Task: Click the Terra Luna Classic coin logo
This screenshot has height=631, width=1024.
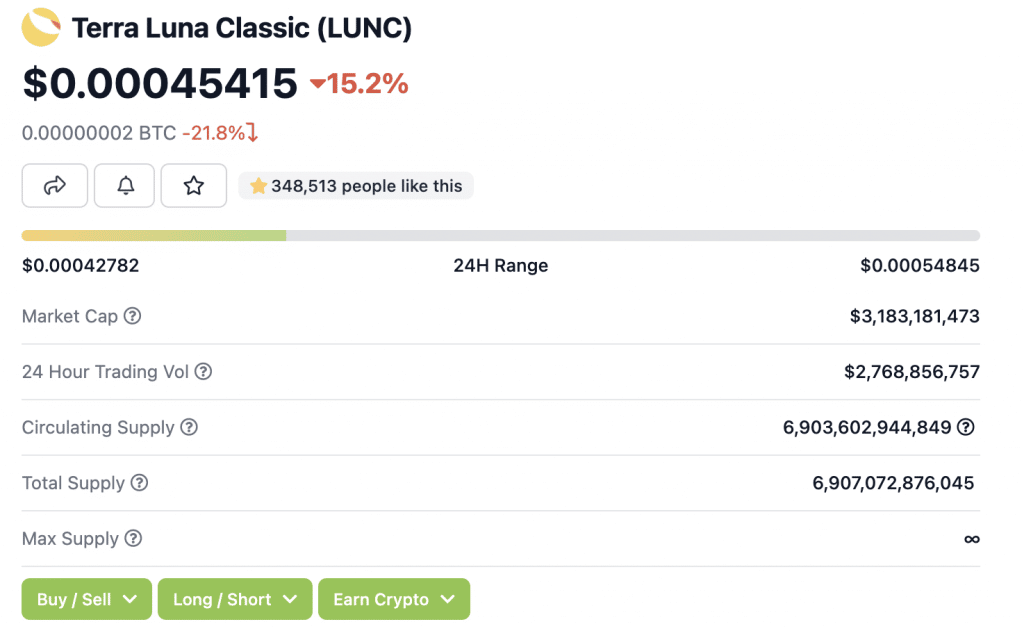Action: [x=41, y=27]
